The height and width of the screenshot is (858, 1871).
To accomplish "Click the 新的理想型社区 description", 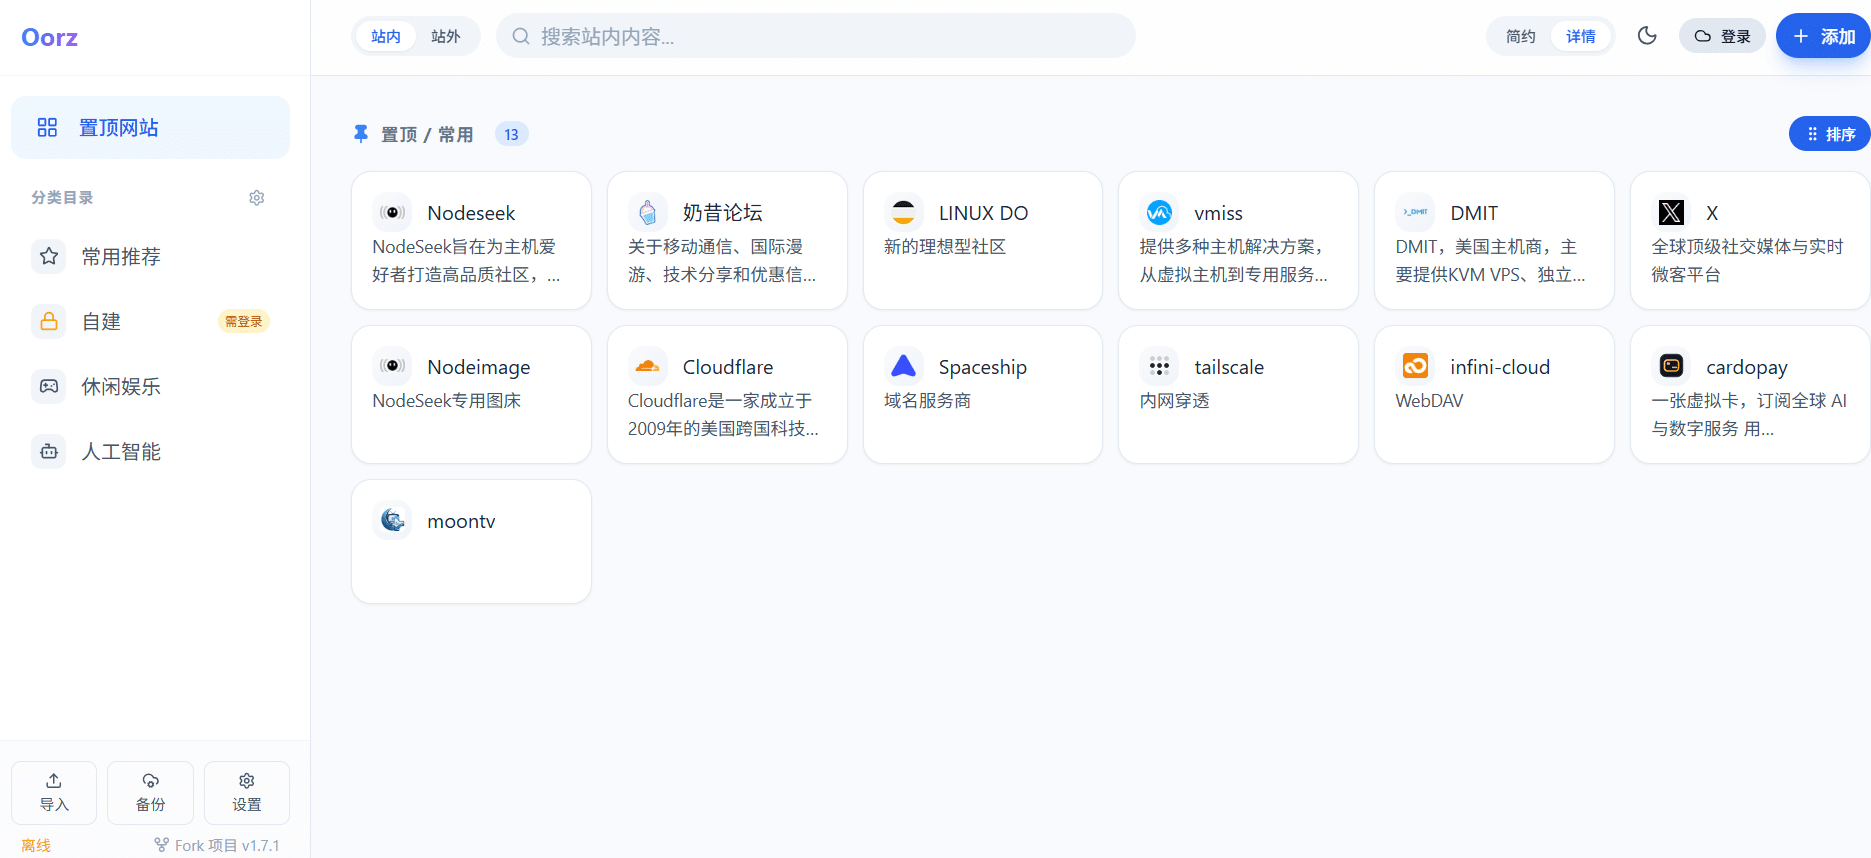I will [945, 247].
